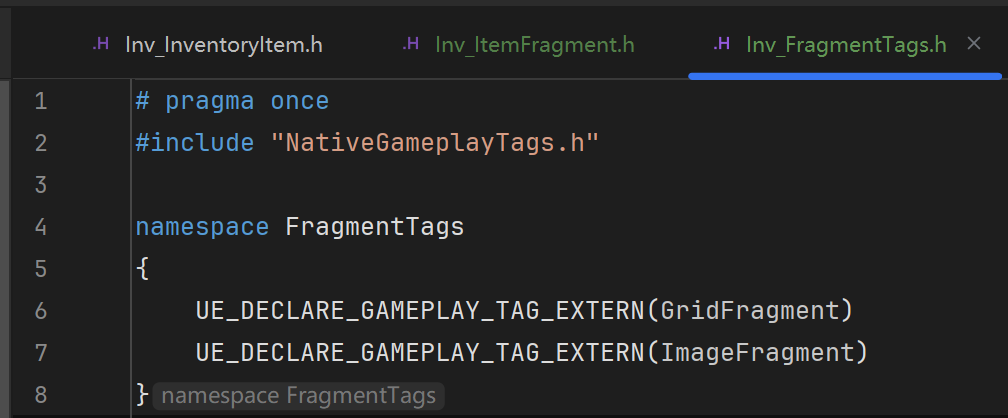Open the Inv_ItemFragment.h tab
Screen dimensions: 1008x418
coord(534,44)
